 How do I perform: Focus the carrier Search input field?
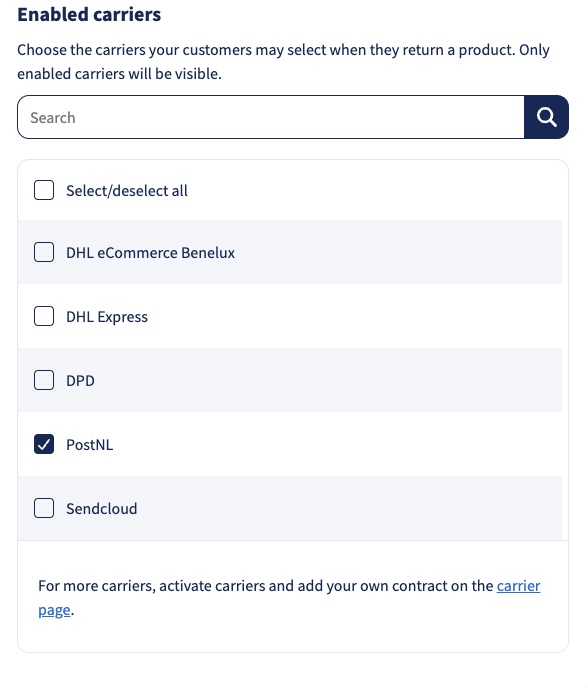(271, 117)
